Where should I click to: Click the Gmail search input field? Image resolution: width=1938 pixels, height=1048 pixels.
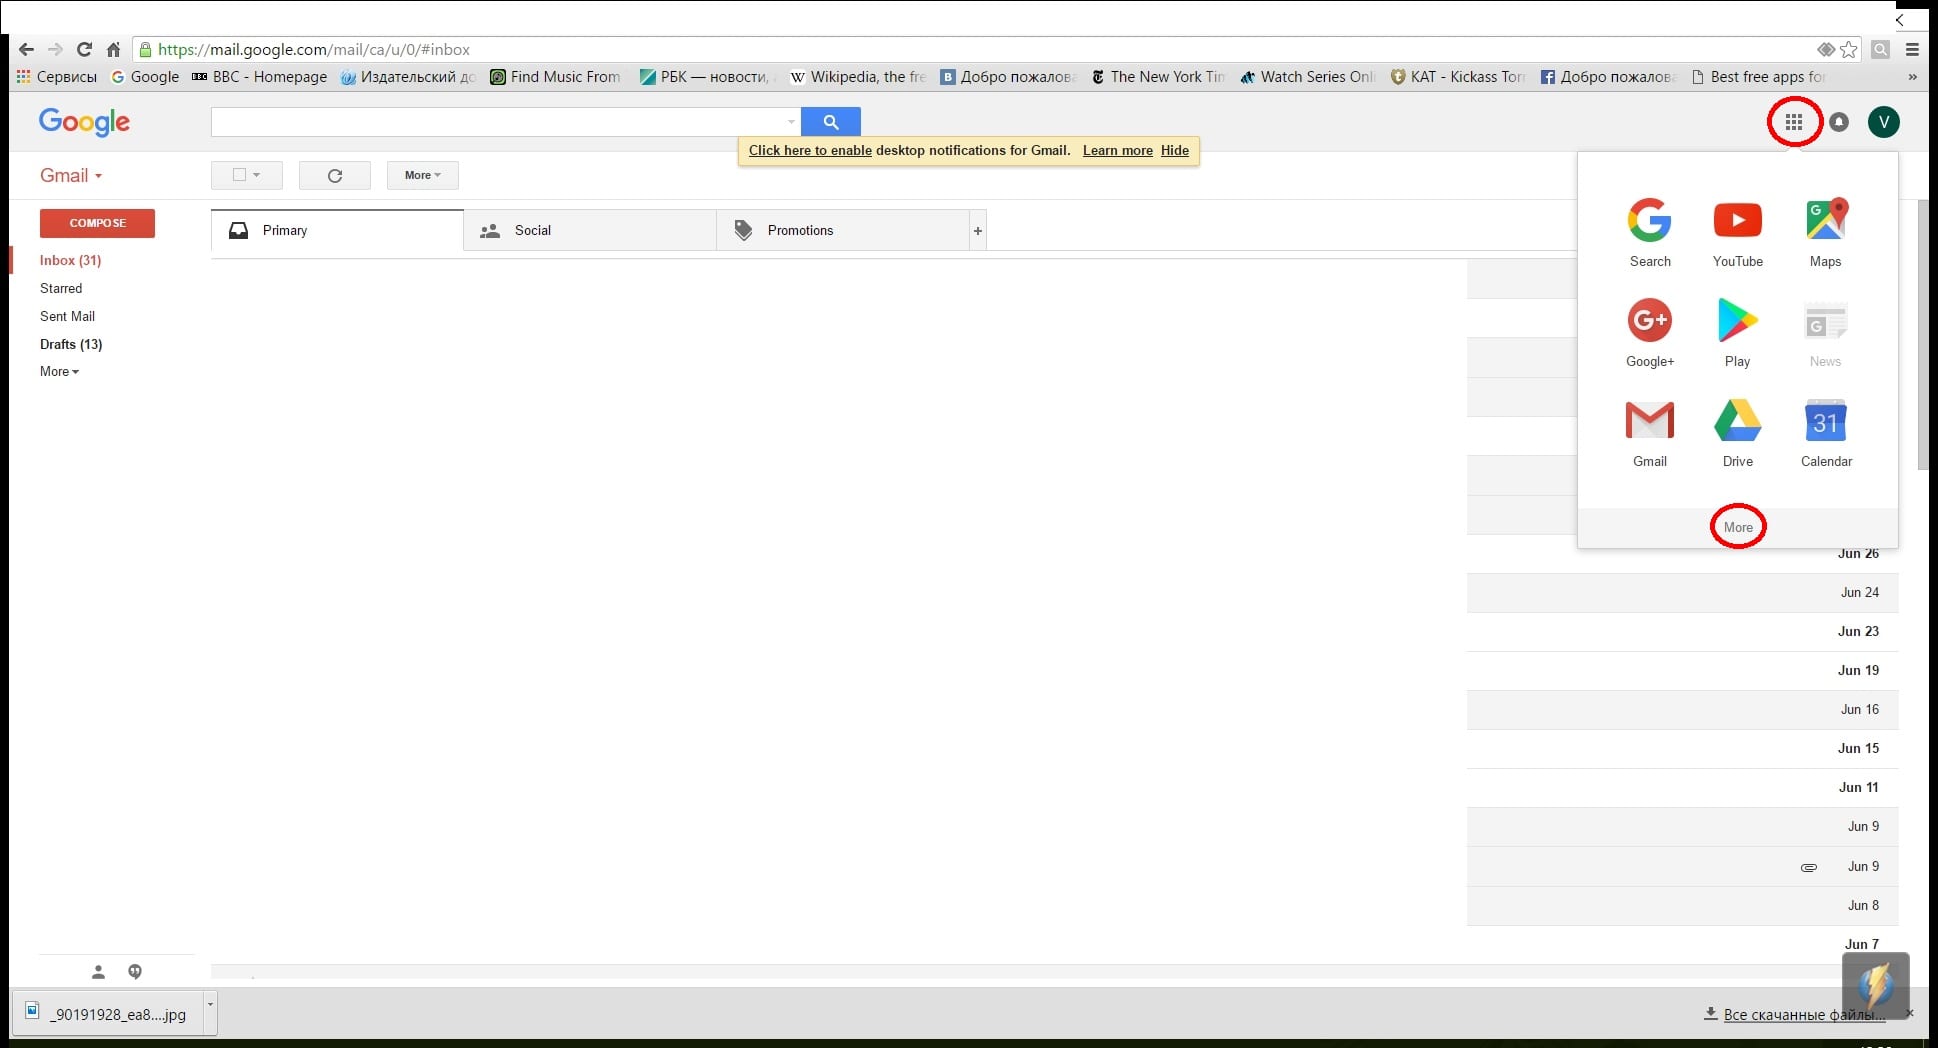pyautogui.click(x=497, y=122)
